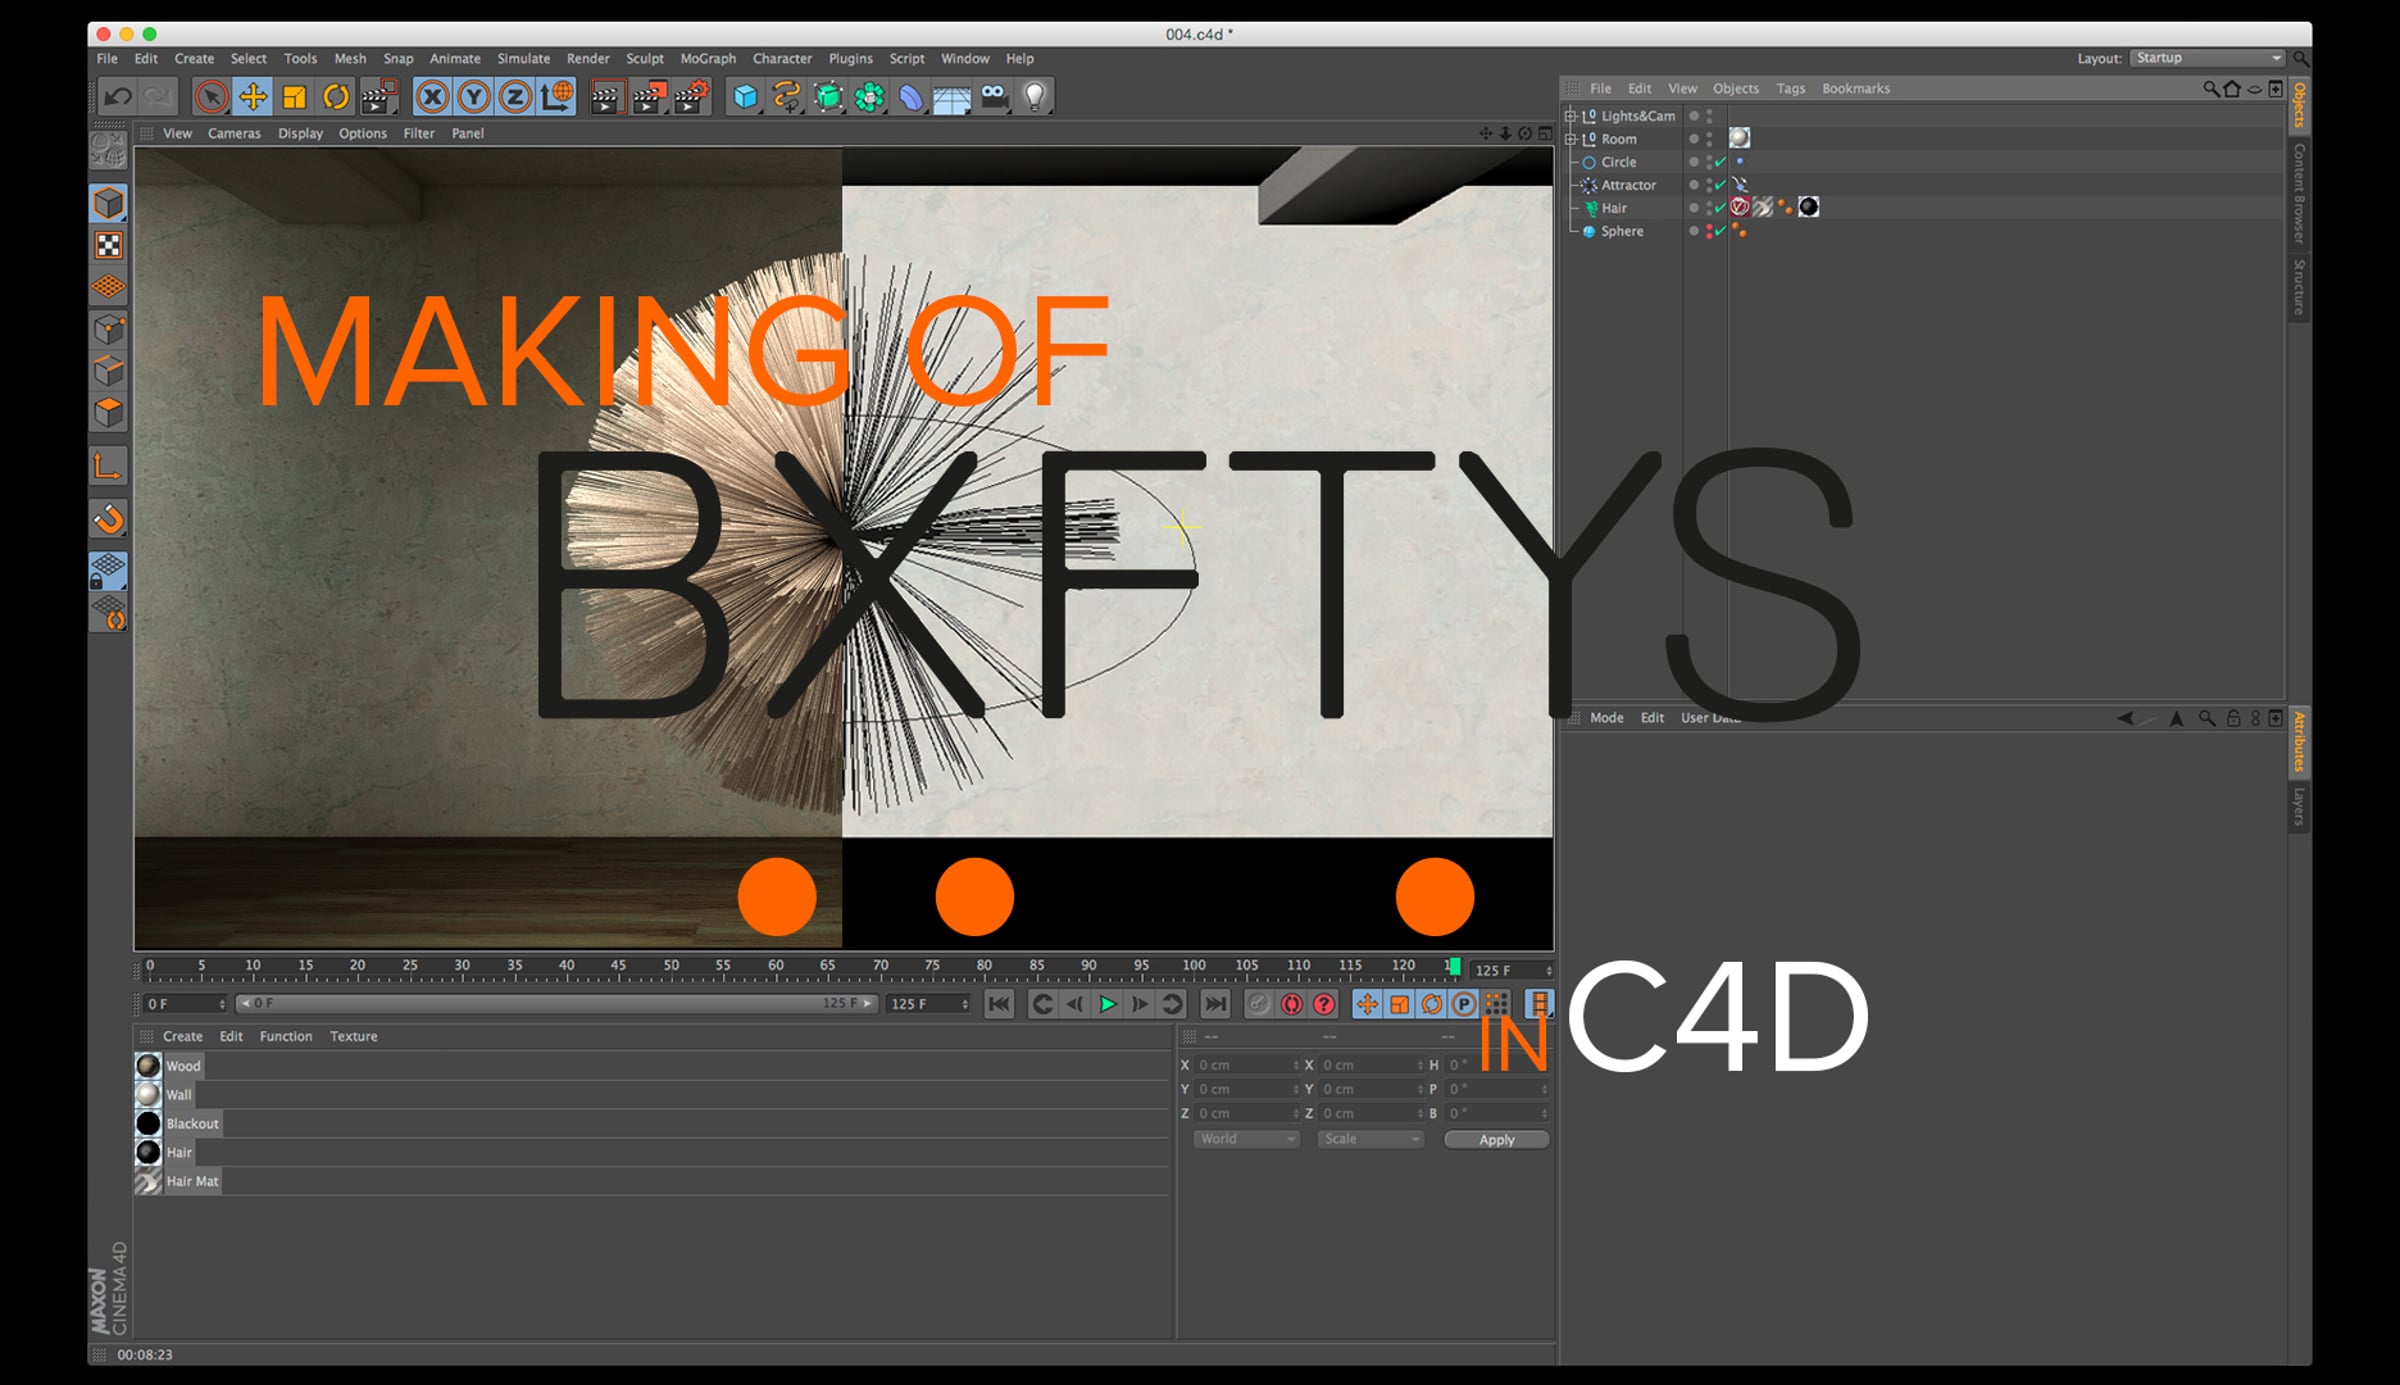Toggle the Circle object's enable checkmark
Screen dimensions: 2400x1385
coord(1720,162)
